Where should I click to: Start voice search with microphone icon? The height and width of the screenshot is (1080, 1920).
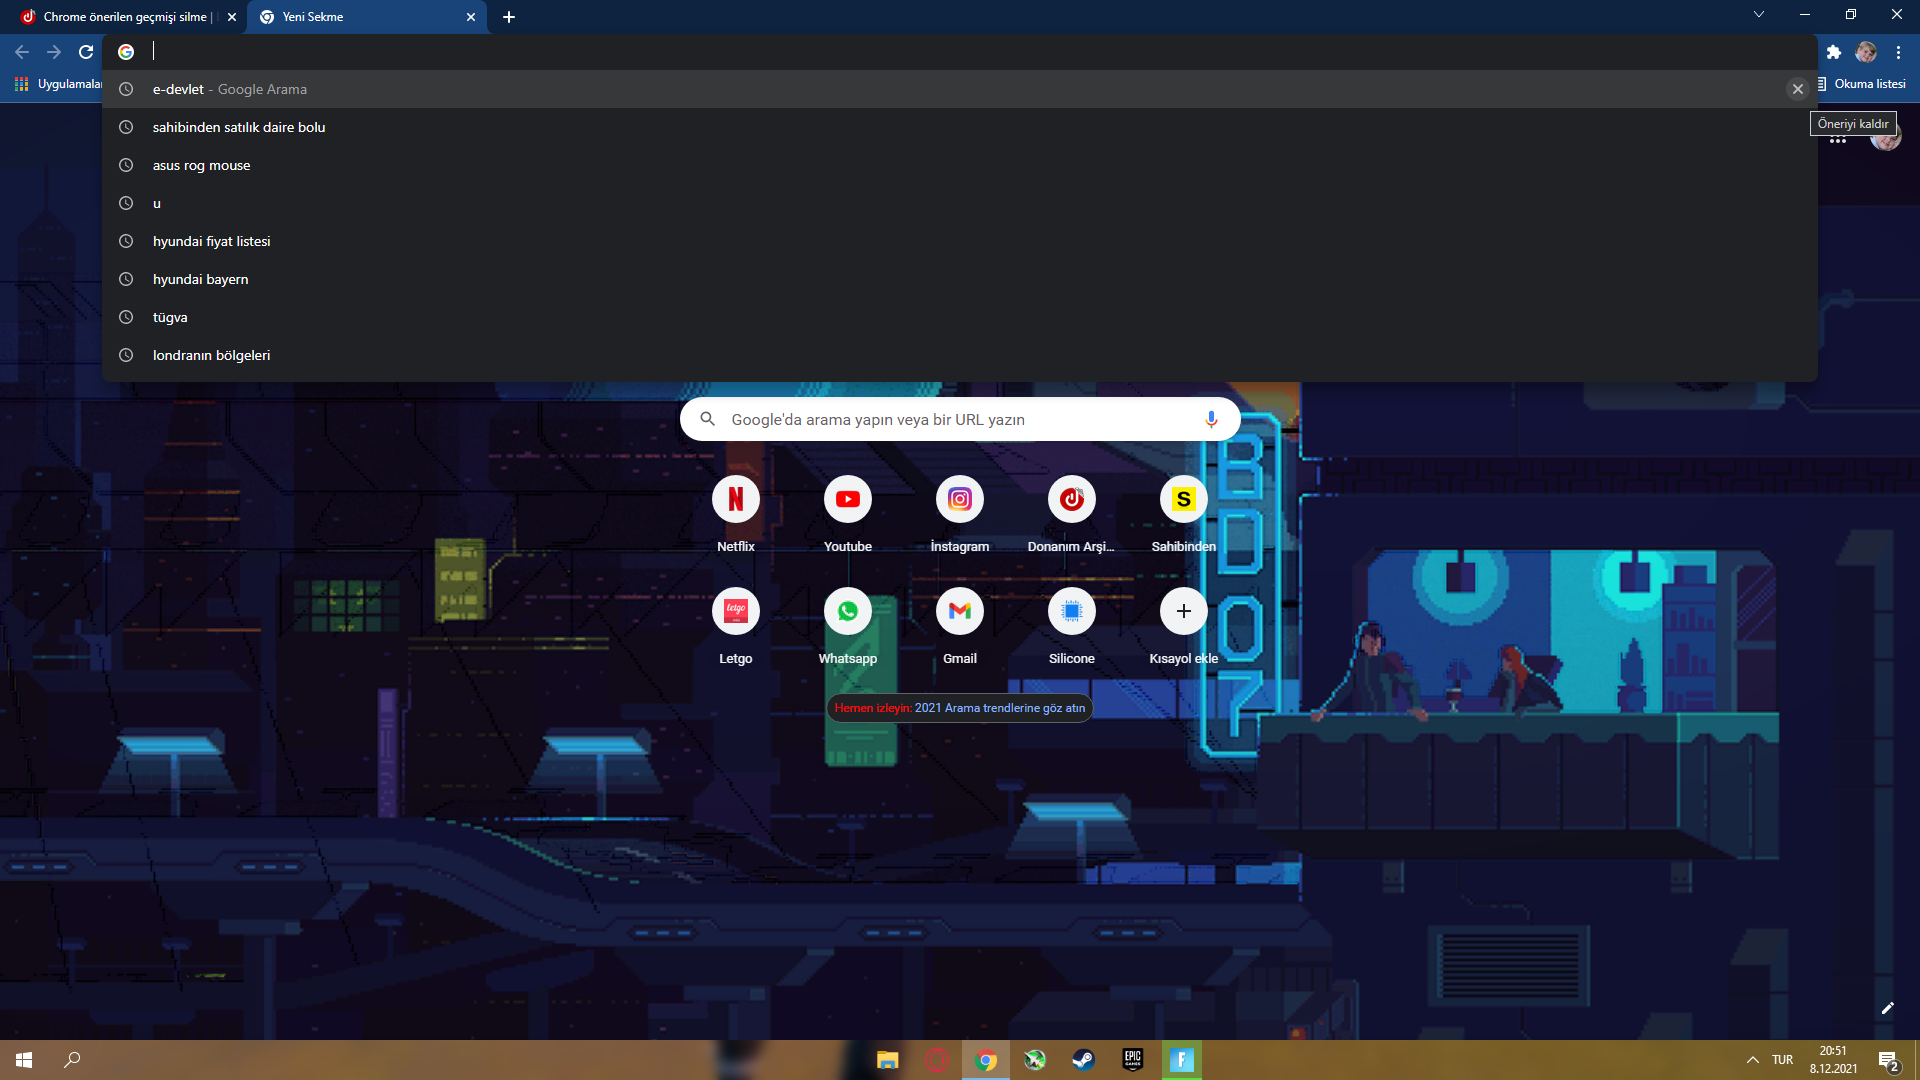coord(1211,419)
